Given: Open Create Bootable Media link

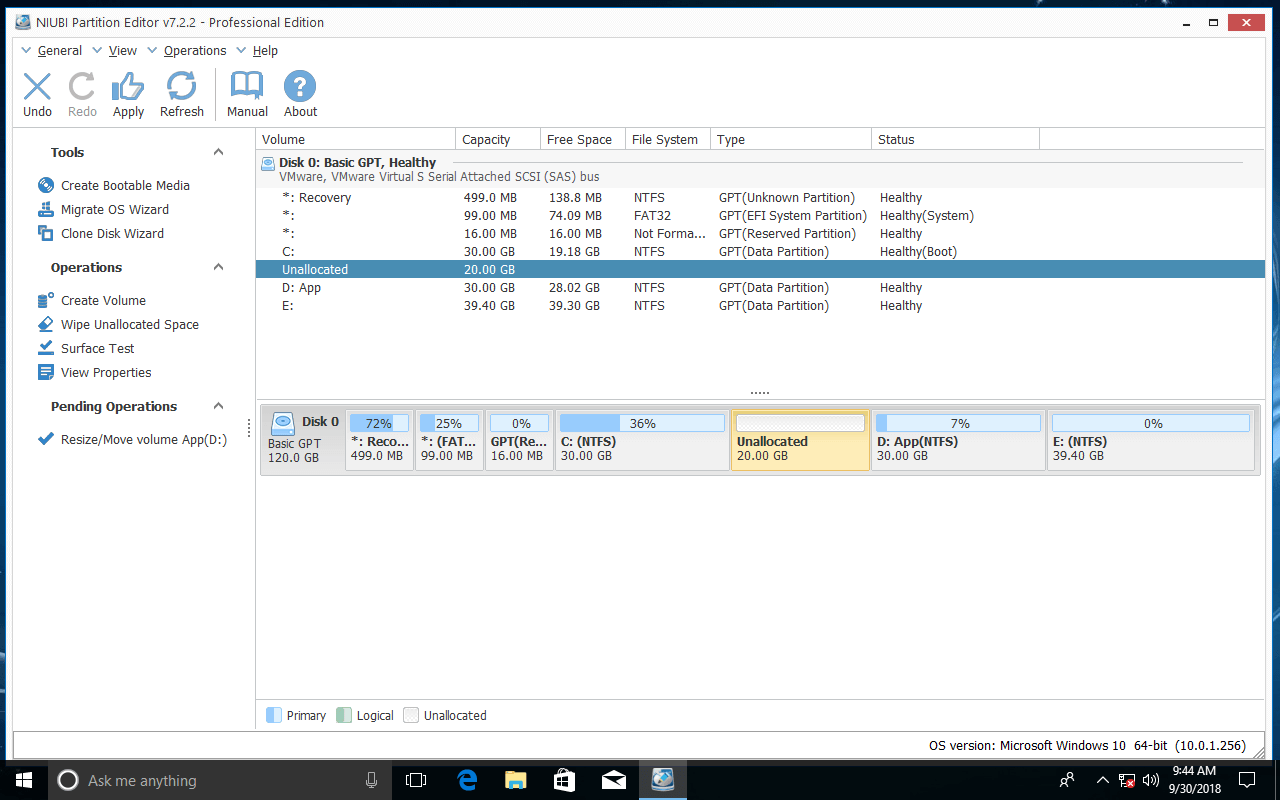Looking at the screenshot, I should [x=125, y=185].
